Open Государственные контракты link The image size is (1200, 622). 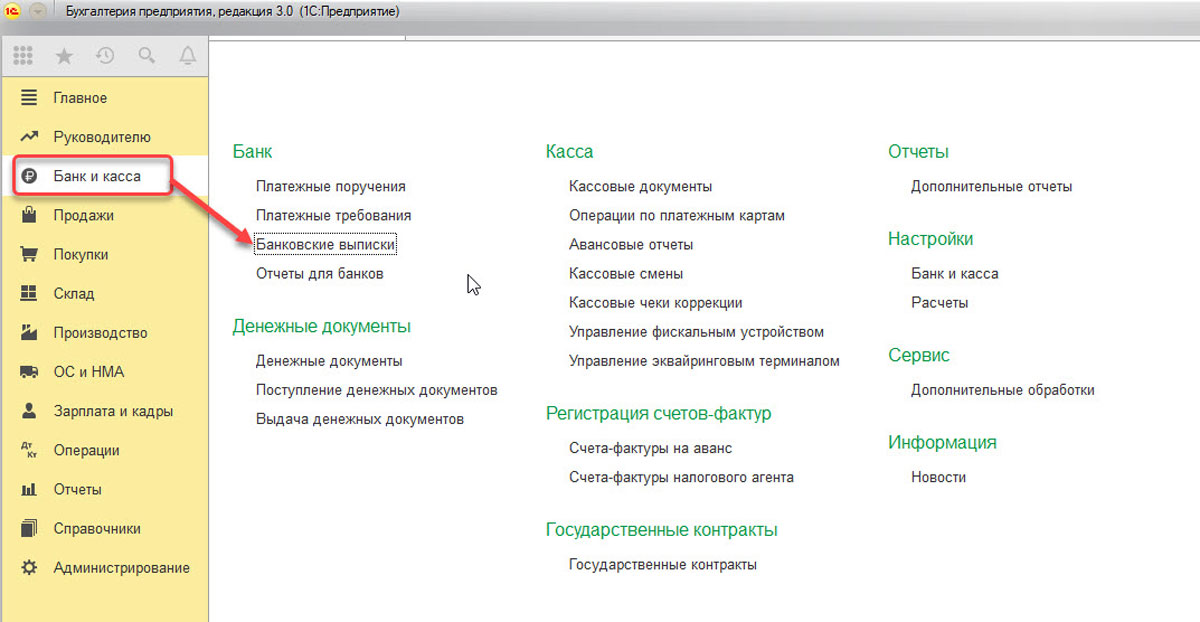662,564
